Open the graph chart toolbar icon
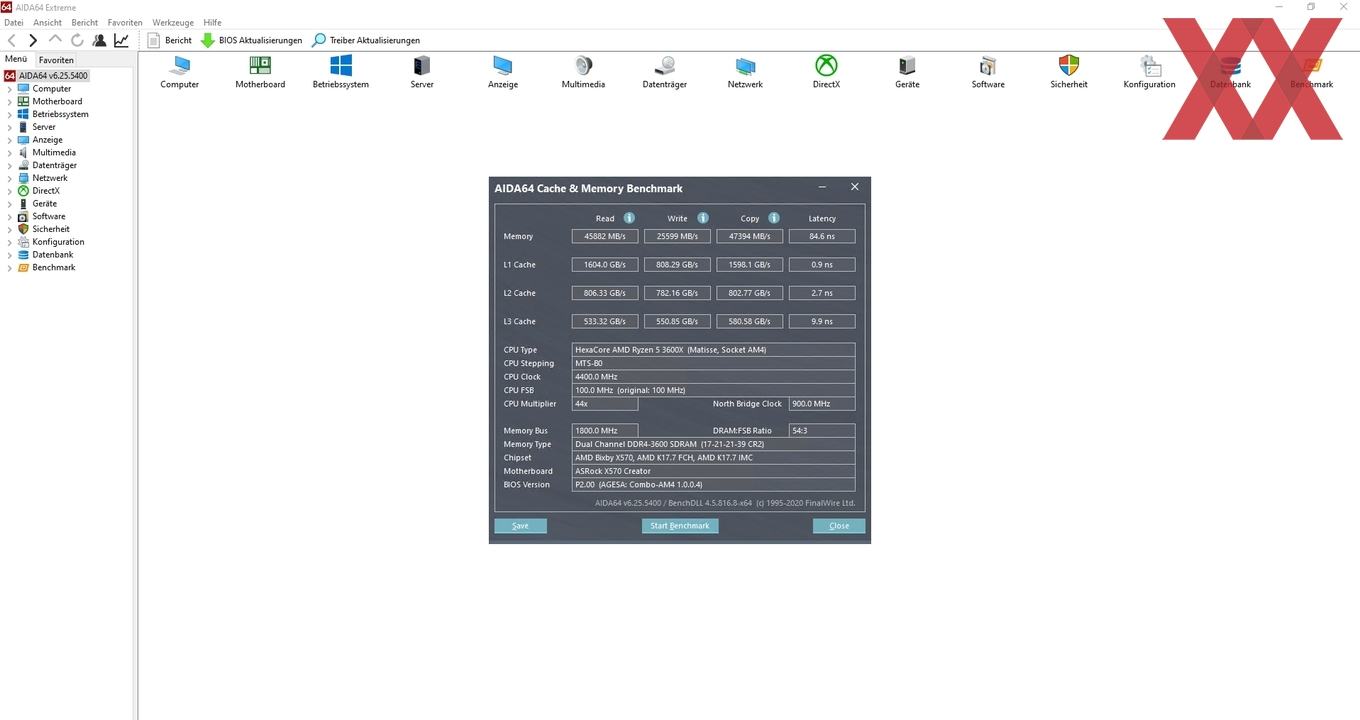 tap(121, 40)
